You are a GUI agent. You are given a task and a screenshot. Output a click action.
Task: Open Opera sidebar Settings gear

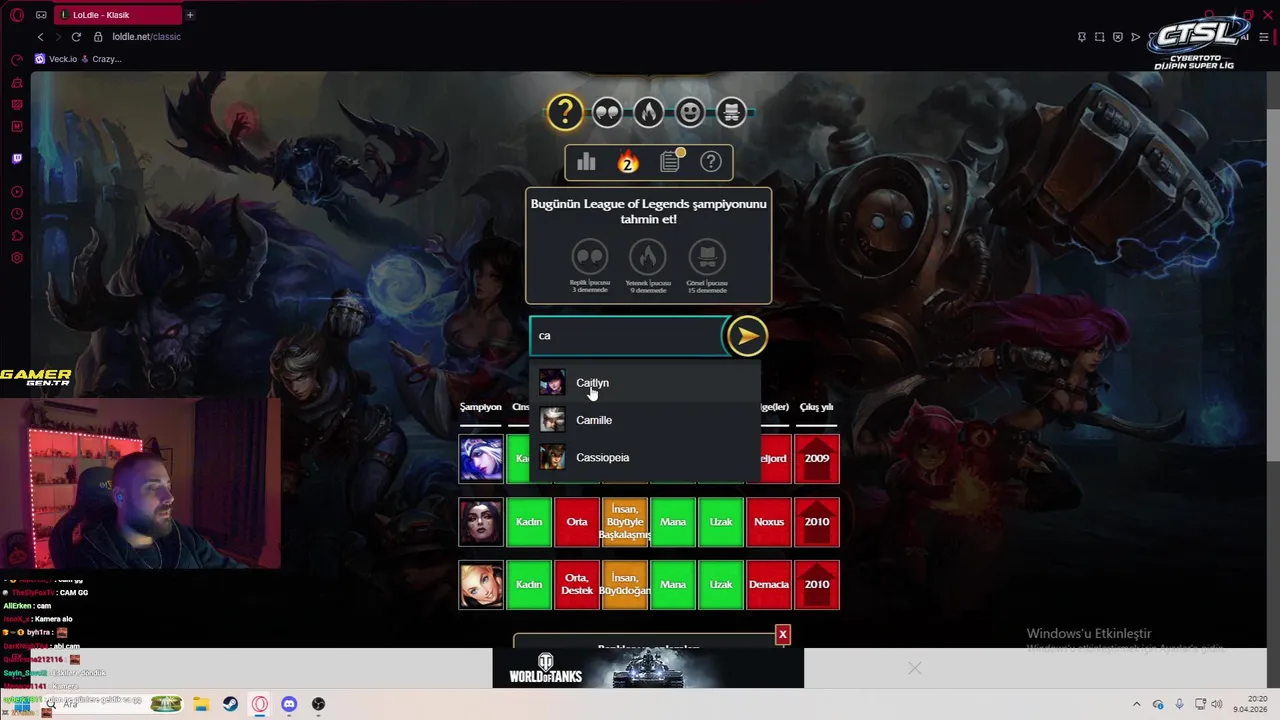click(x=17, y=258)
